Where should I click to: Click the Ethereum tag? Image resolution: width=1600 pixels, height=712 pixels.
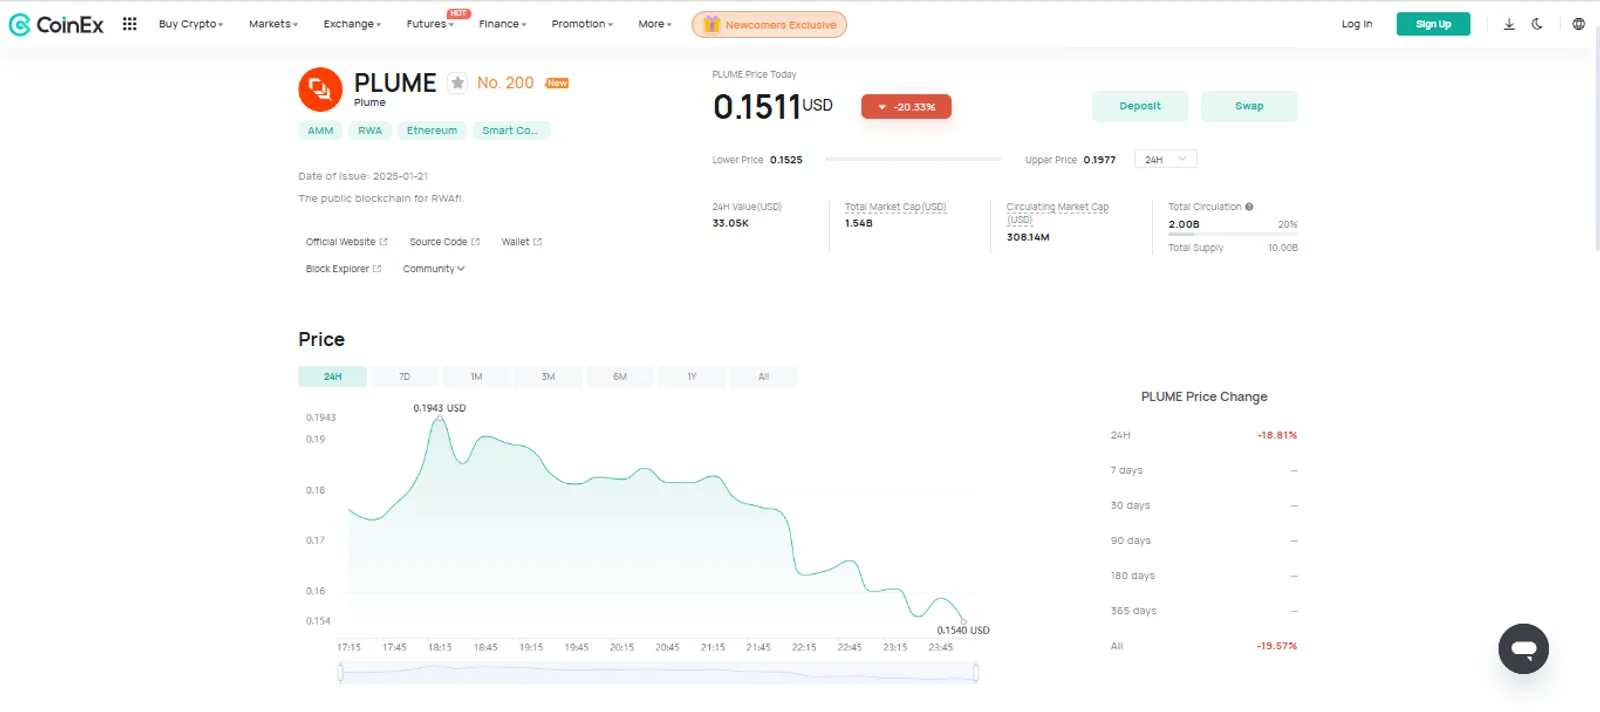[x=432, y=131]
